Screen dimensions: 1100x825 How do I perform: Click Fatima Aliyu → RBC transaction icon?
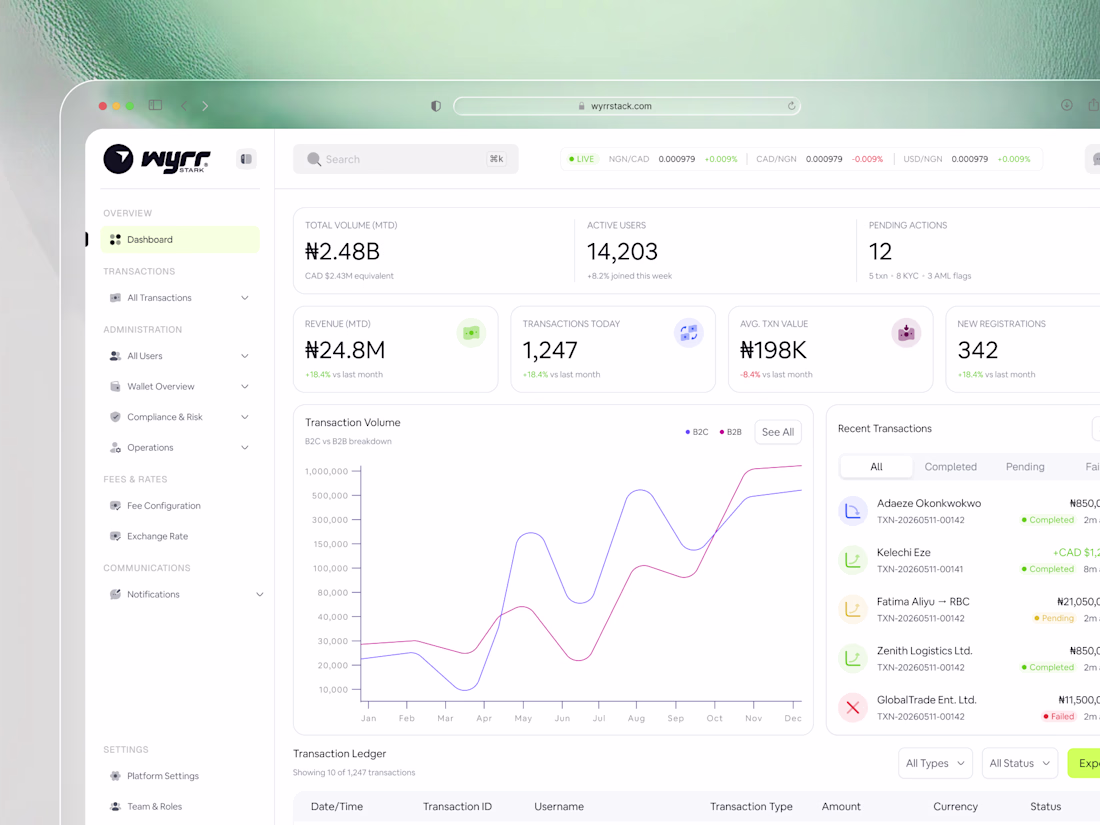pyautogui.click(x=853, y=609)
